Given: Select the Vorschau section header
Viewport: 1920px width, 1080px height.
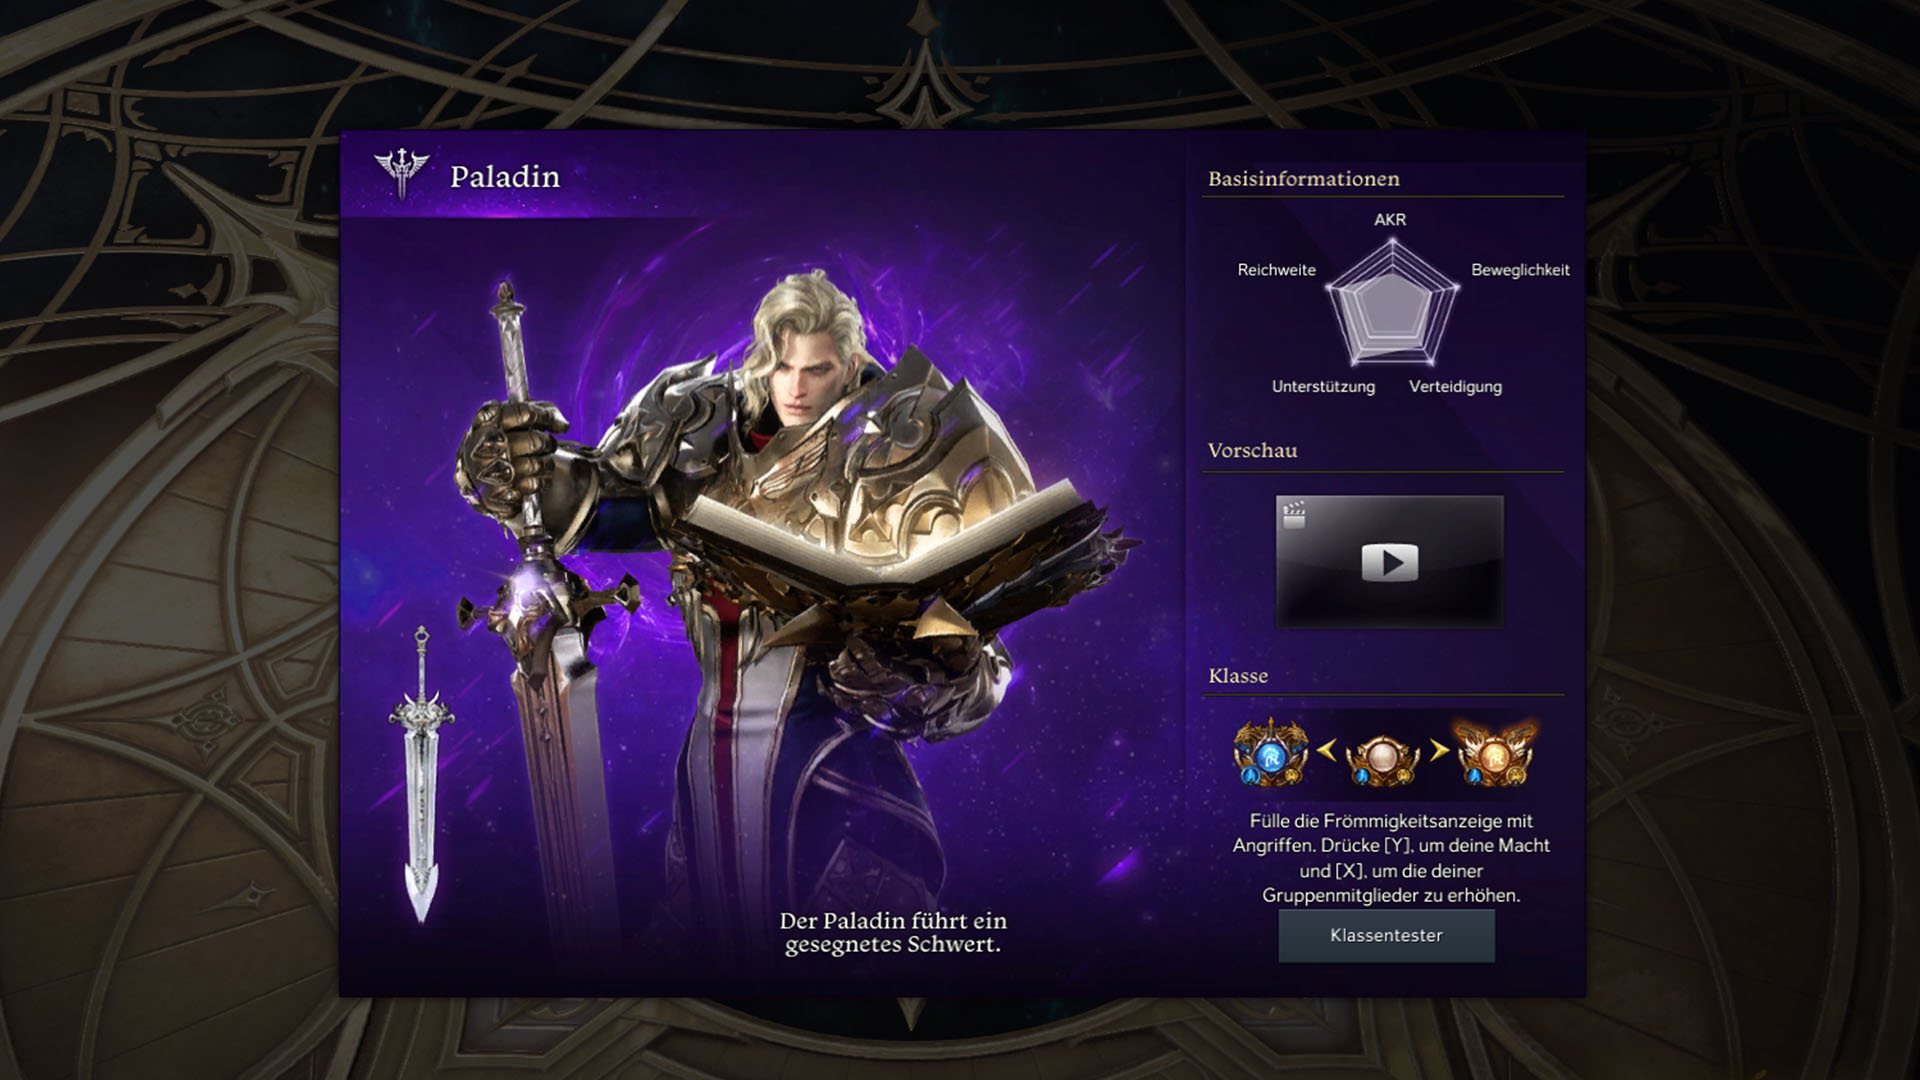Looking at the screenshot, I should [1252, 450].
